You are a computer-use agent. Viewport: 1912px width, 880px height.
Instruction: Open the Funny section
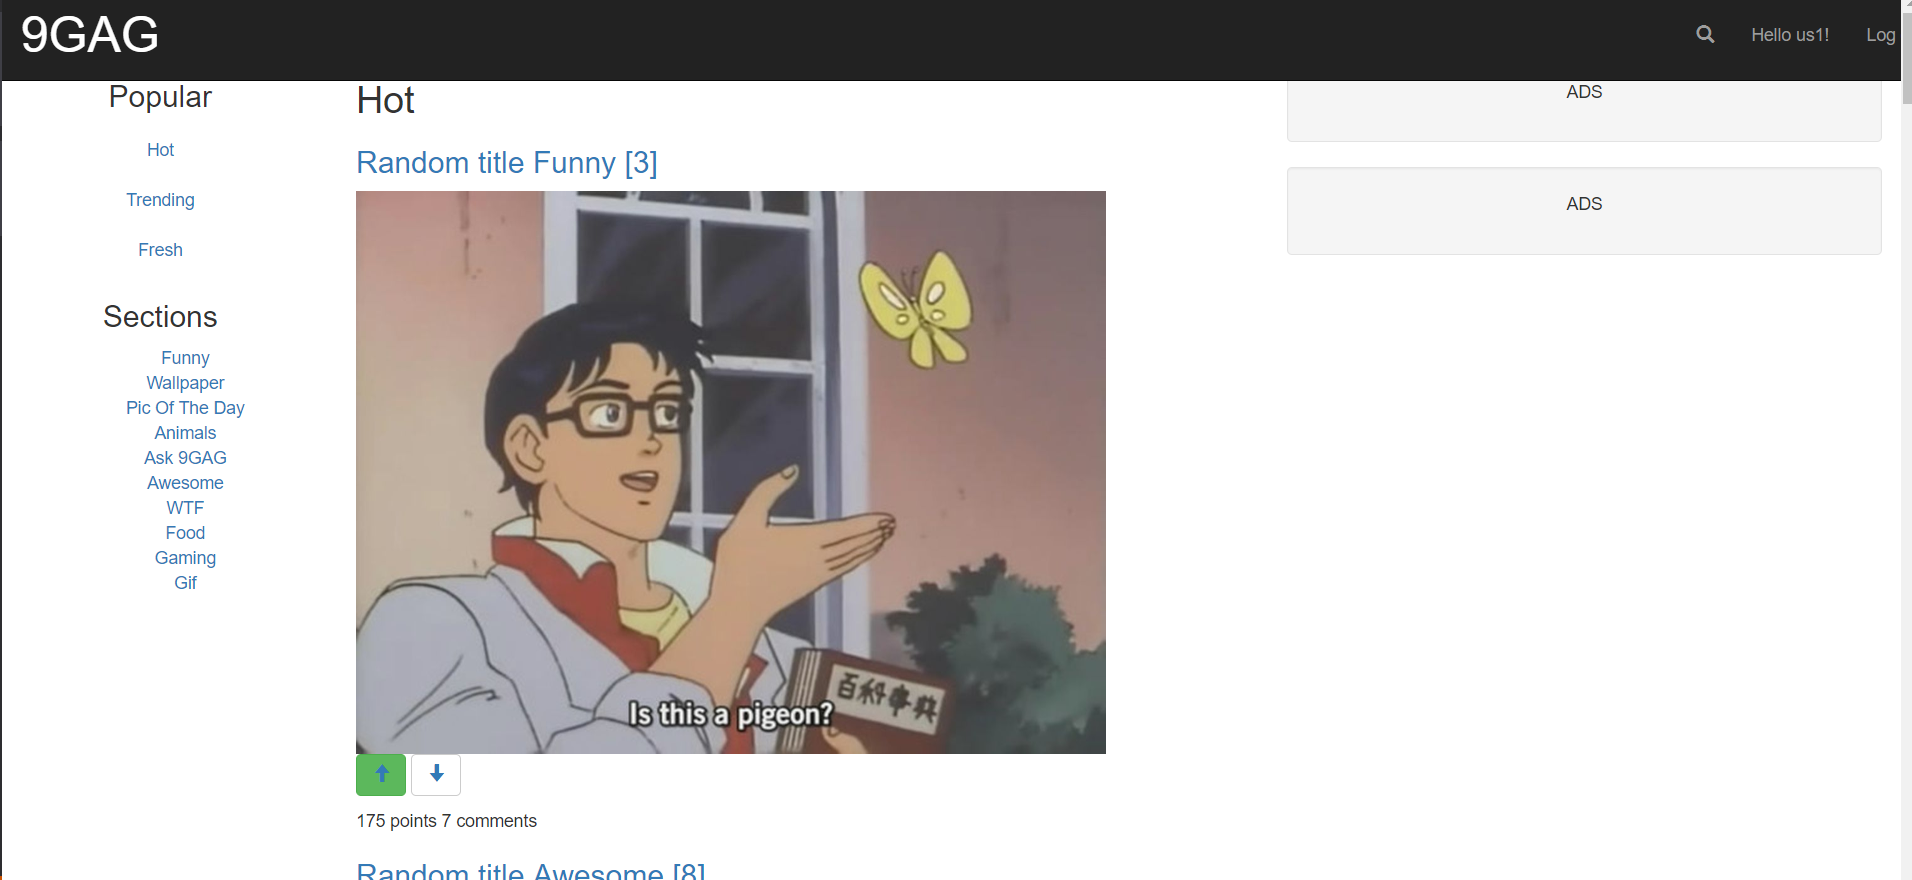click(185, 358)
